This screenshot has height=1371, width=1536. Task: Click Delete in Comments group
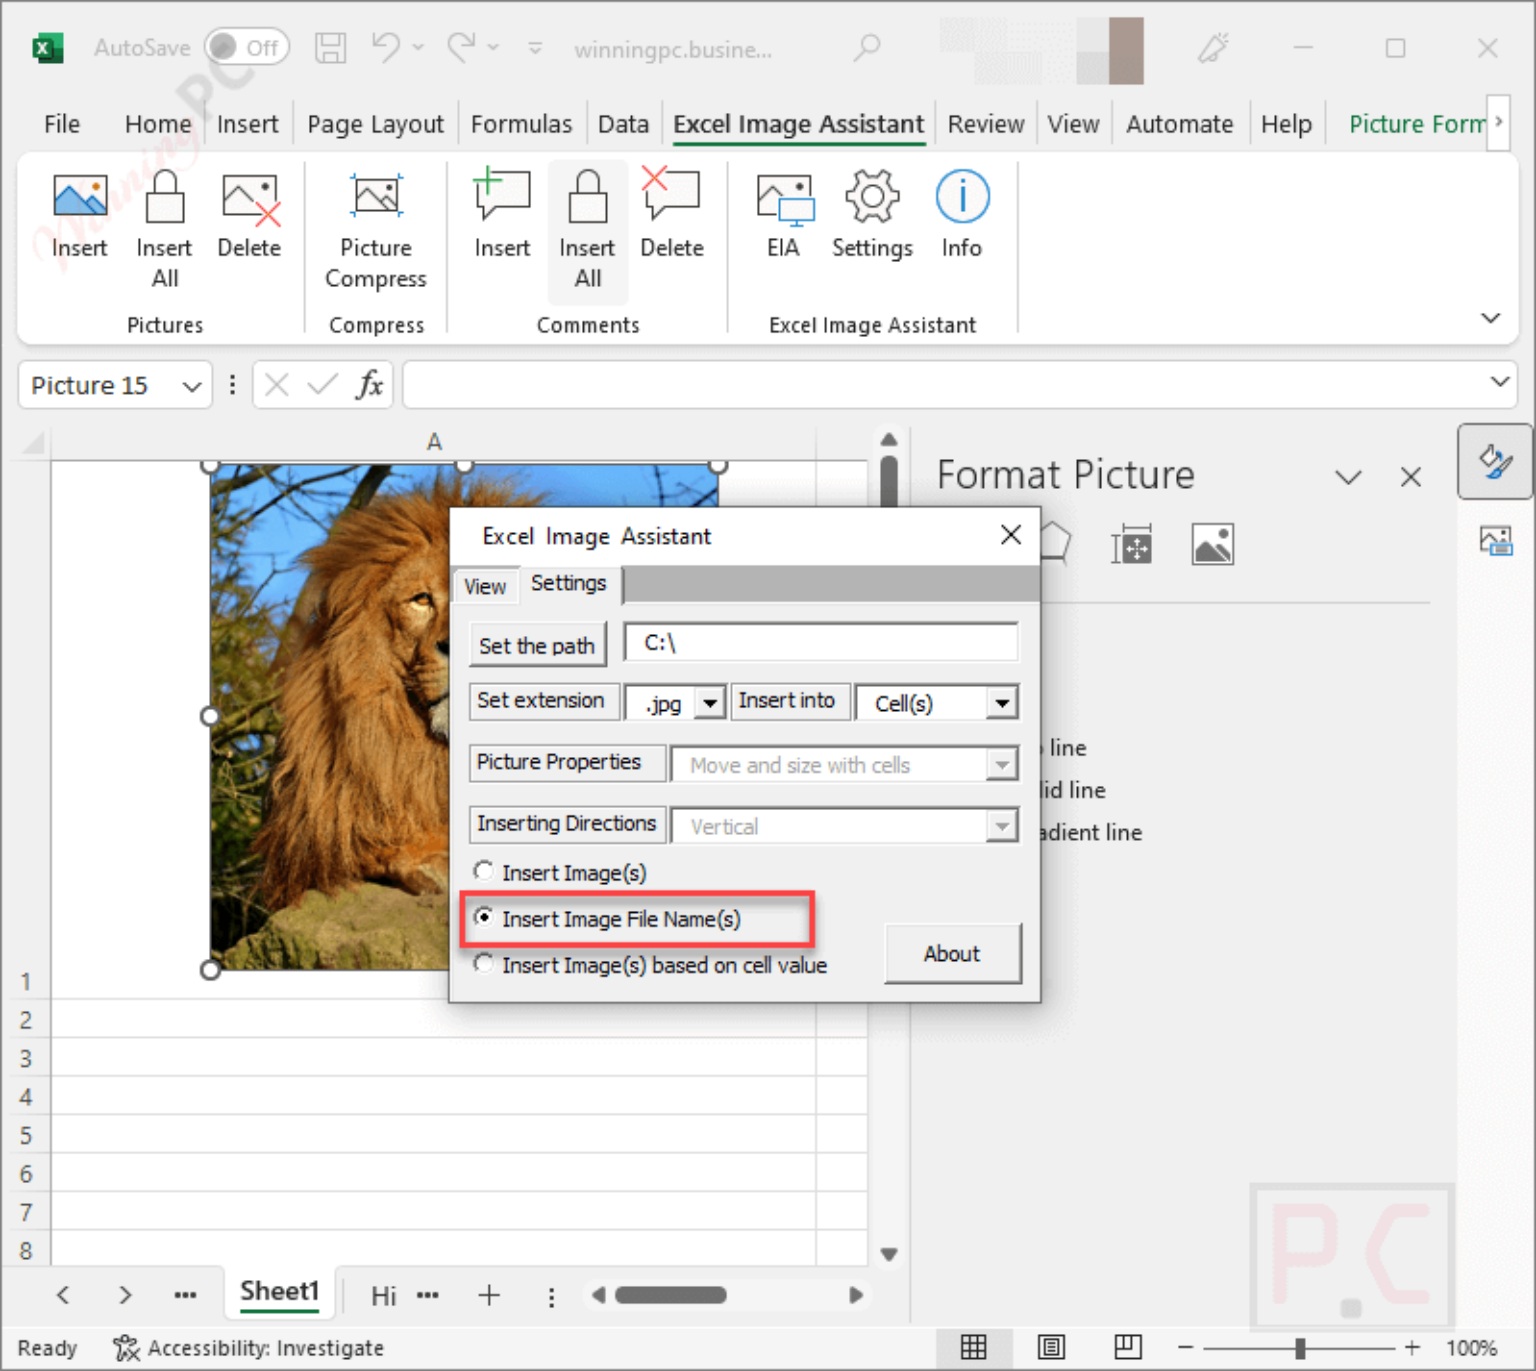672,215
